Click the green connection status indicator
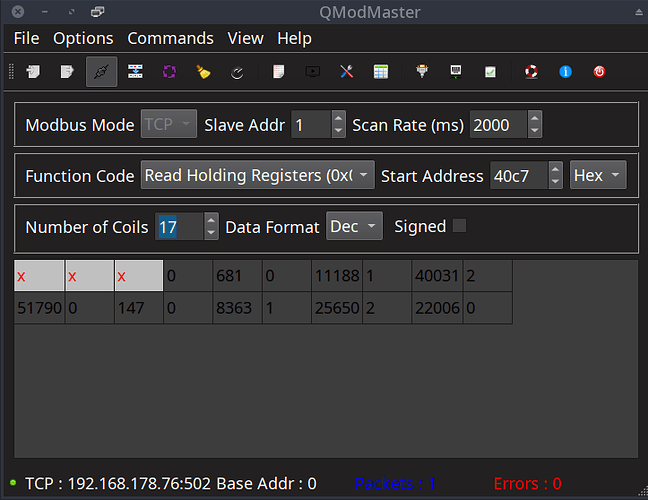This screenshot has width=648, height=500. tap(13, 482)
